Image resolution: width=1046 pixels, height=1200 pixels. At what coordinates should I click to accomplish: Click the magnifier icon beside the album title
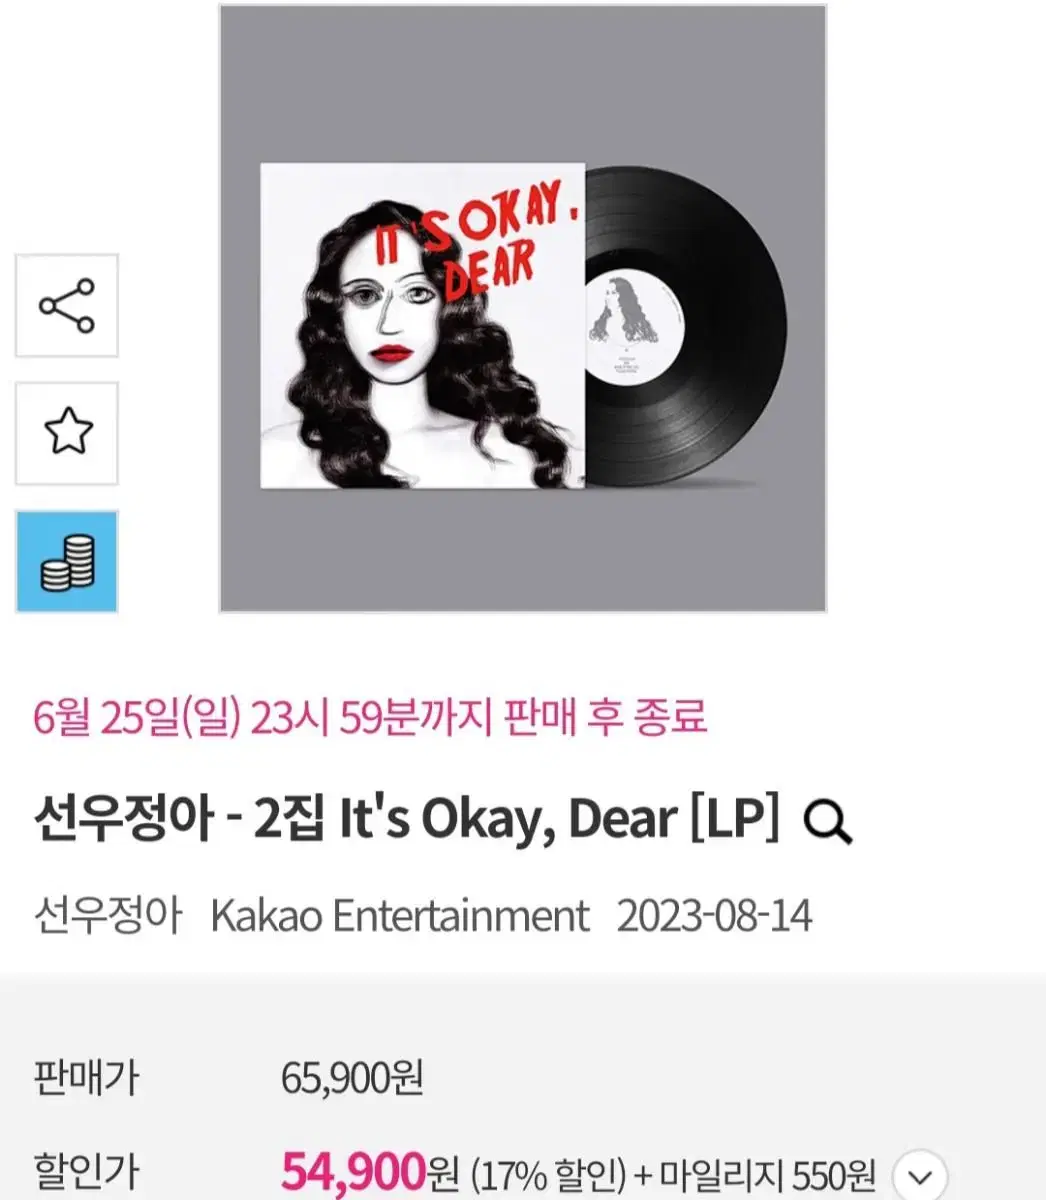[828, 823]
